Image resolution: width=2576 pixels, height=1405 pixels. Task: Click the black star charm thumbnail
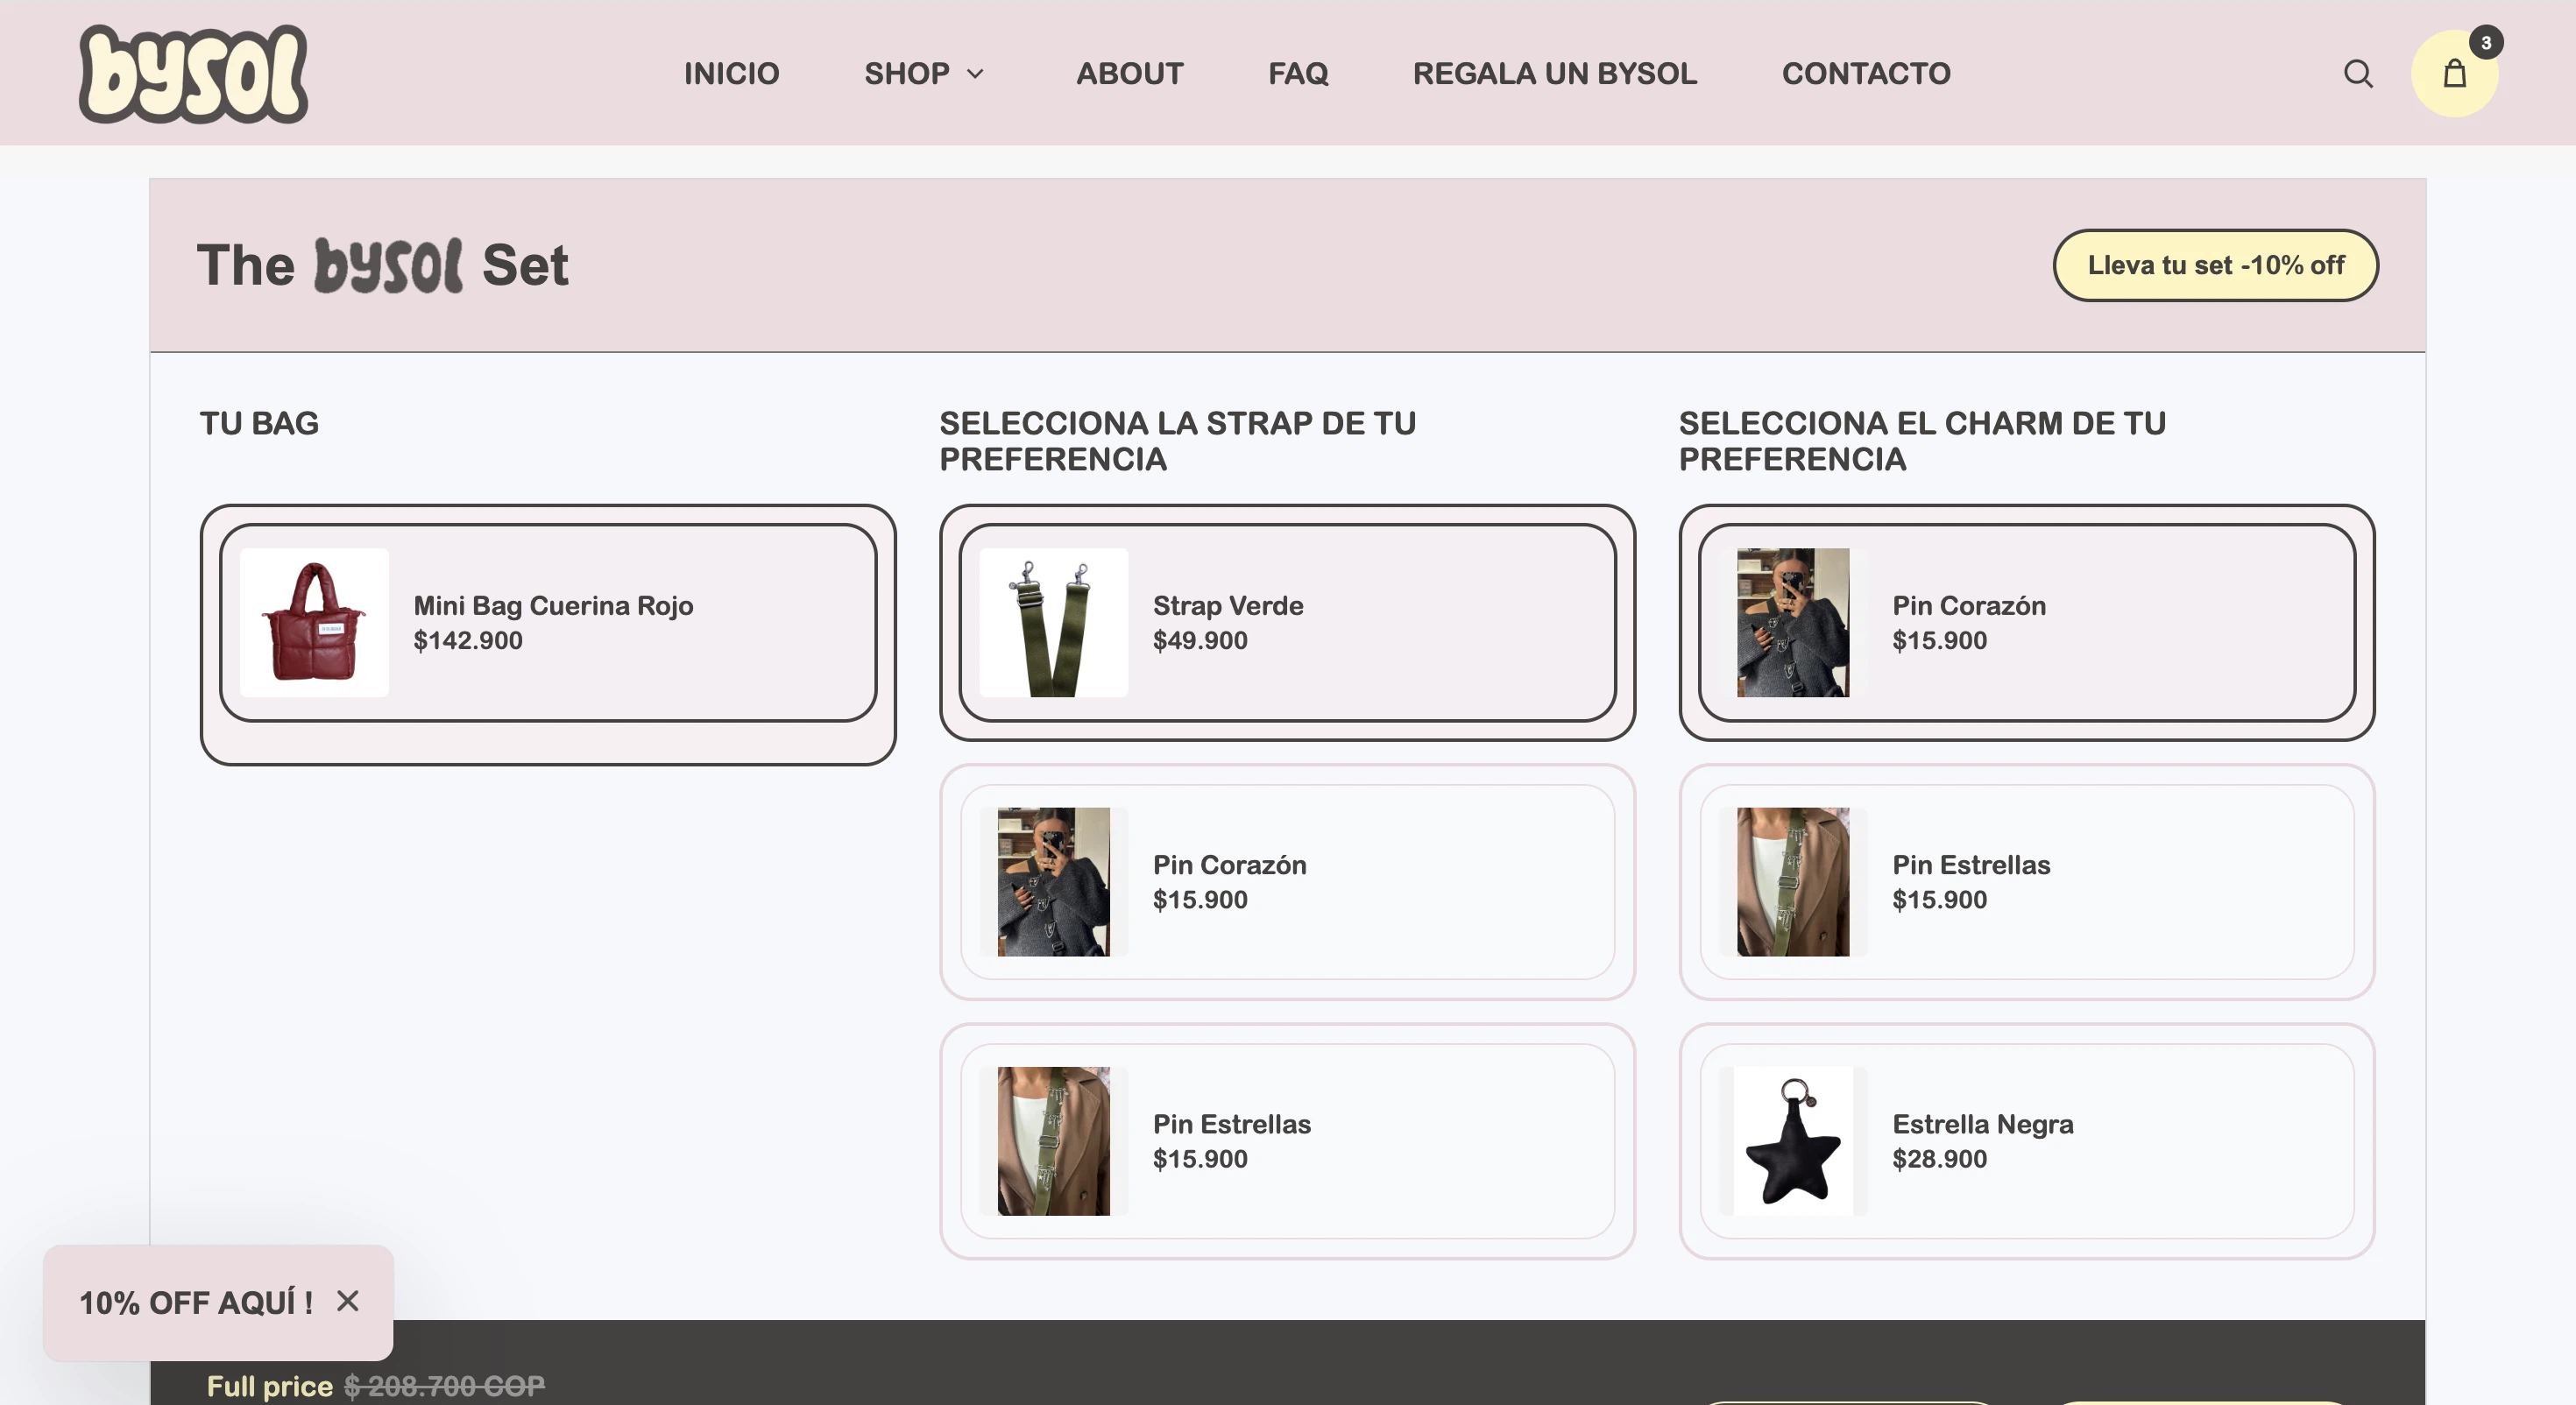click(x=1792, y=1141)
